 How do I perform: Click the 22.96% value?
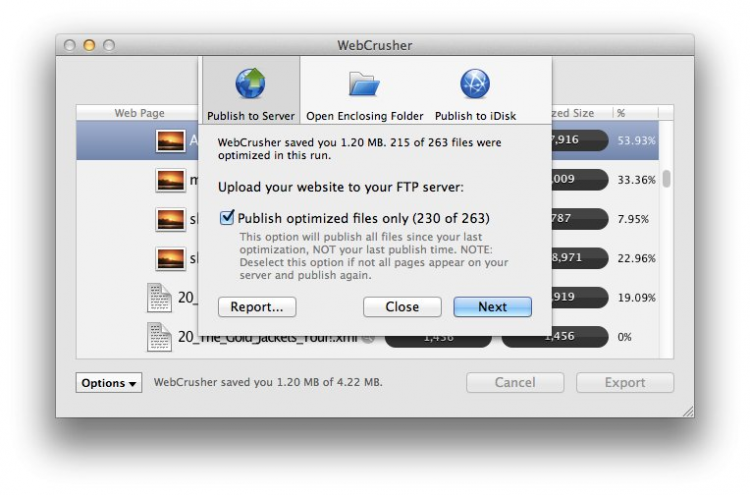click(636, 258)
